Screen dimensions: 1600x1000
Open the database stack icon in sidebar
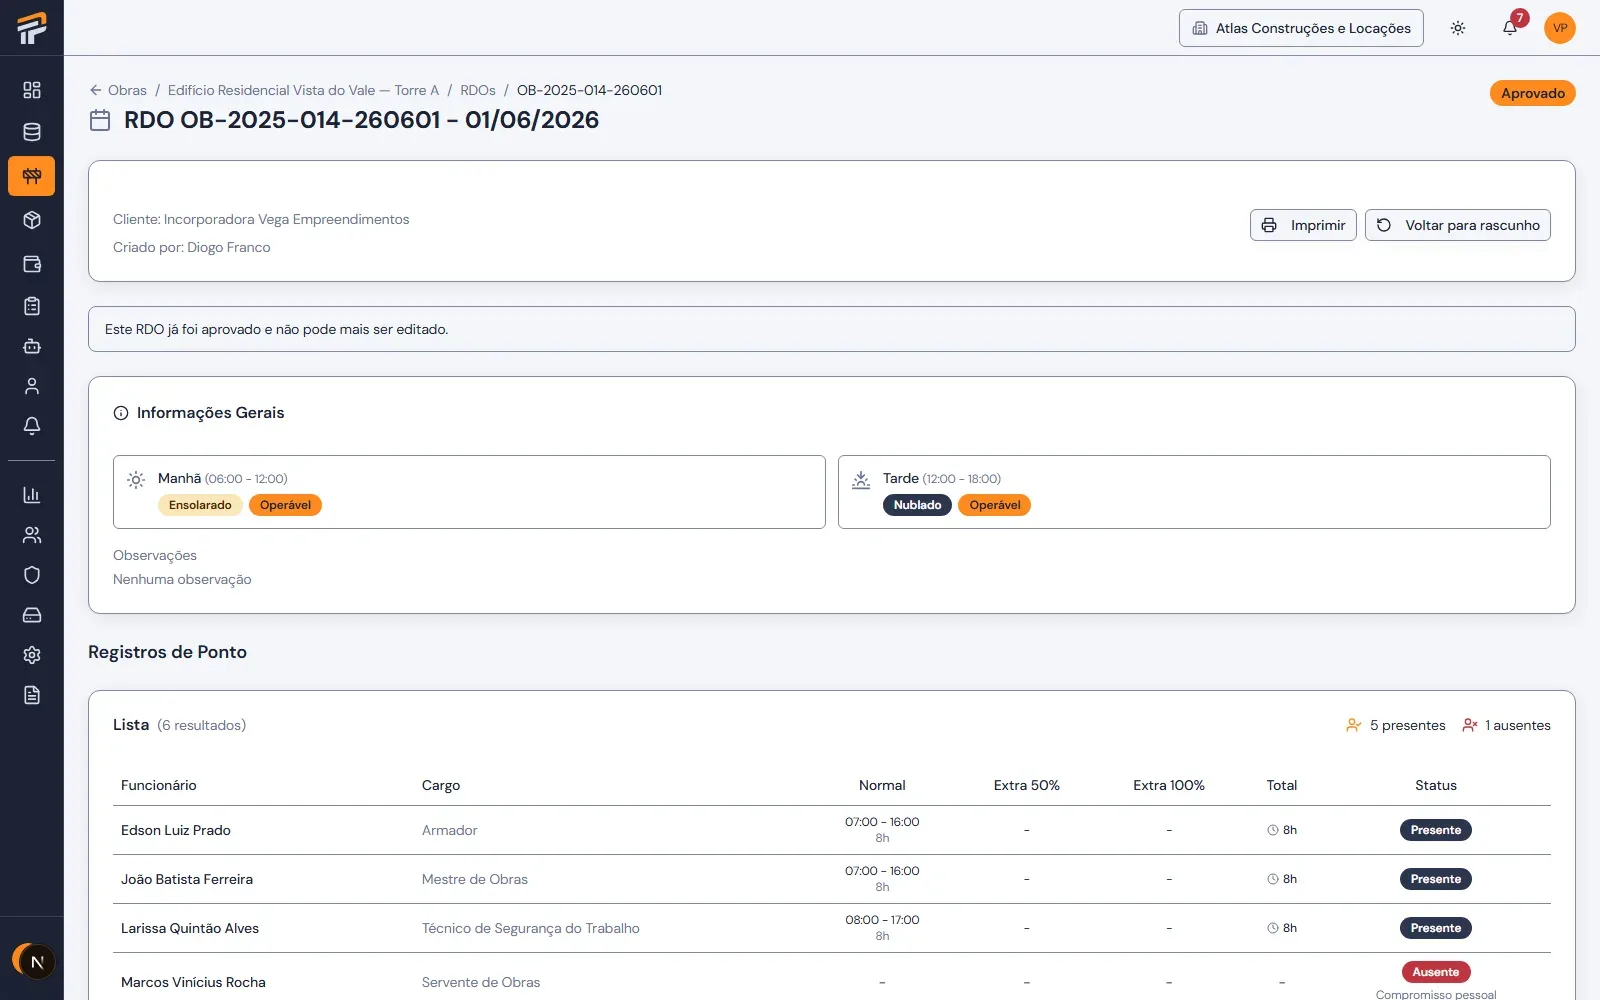(32, 132)
